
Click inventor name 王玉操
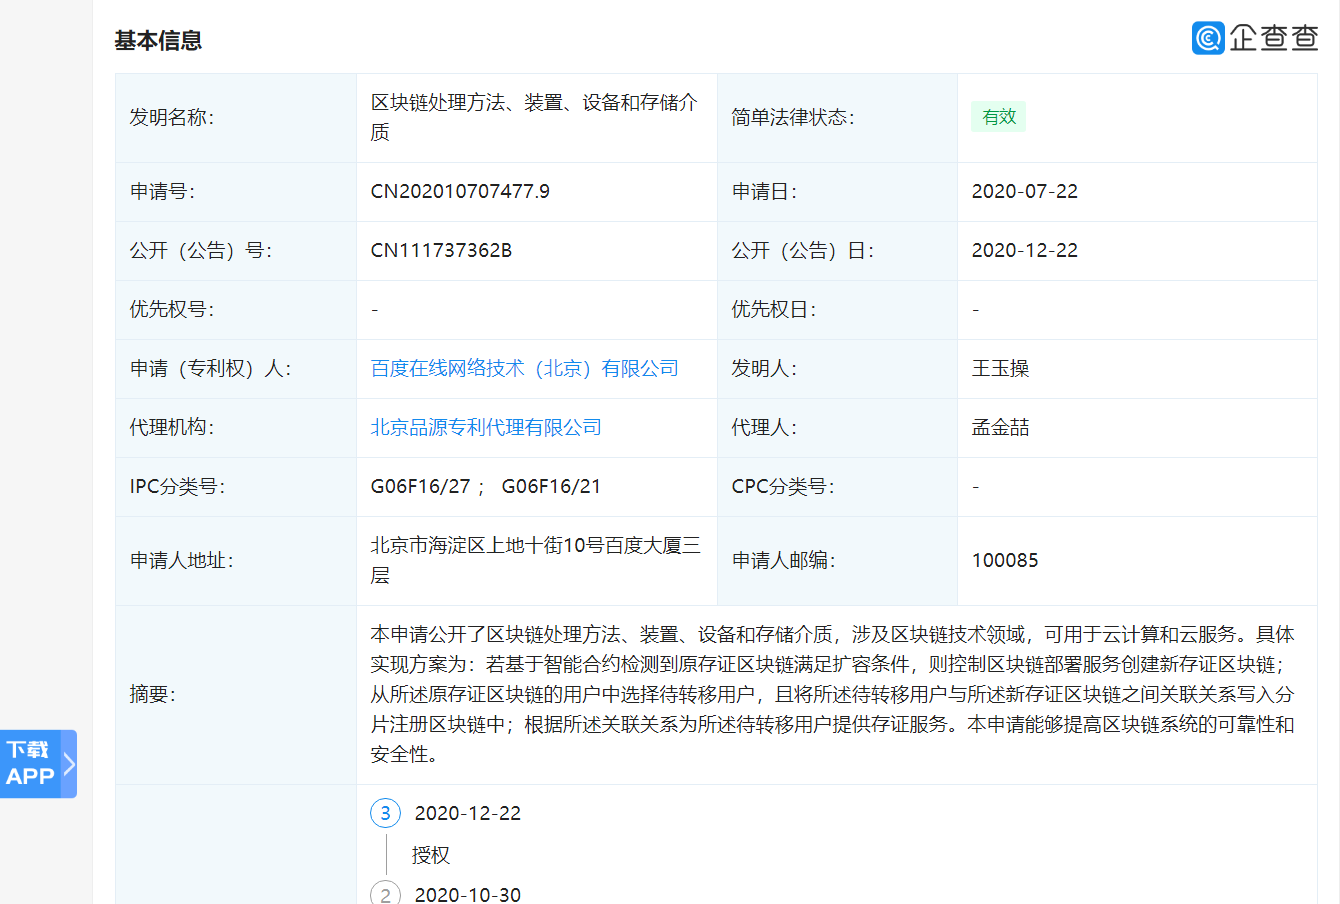click(1000, 368)
